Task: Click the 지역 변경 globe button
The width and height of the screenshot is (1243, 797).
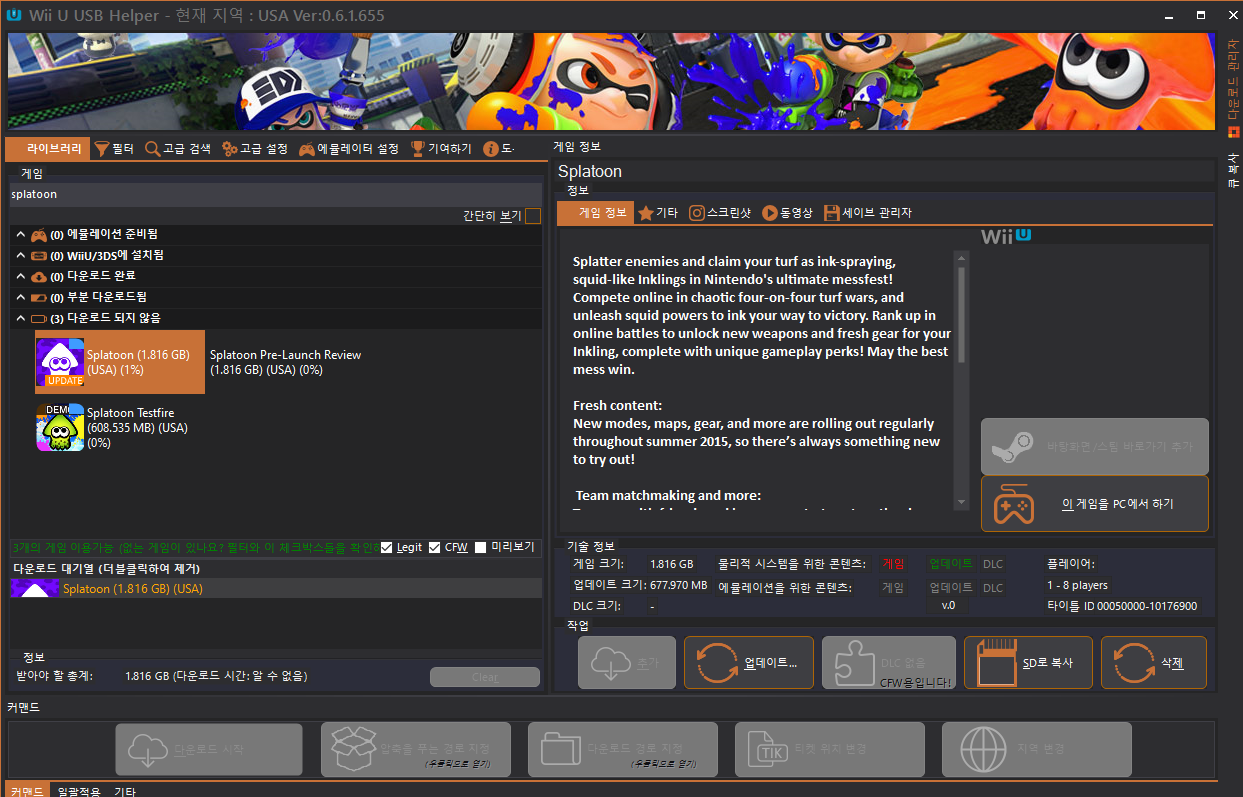Action: (1037, 749)
